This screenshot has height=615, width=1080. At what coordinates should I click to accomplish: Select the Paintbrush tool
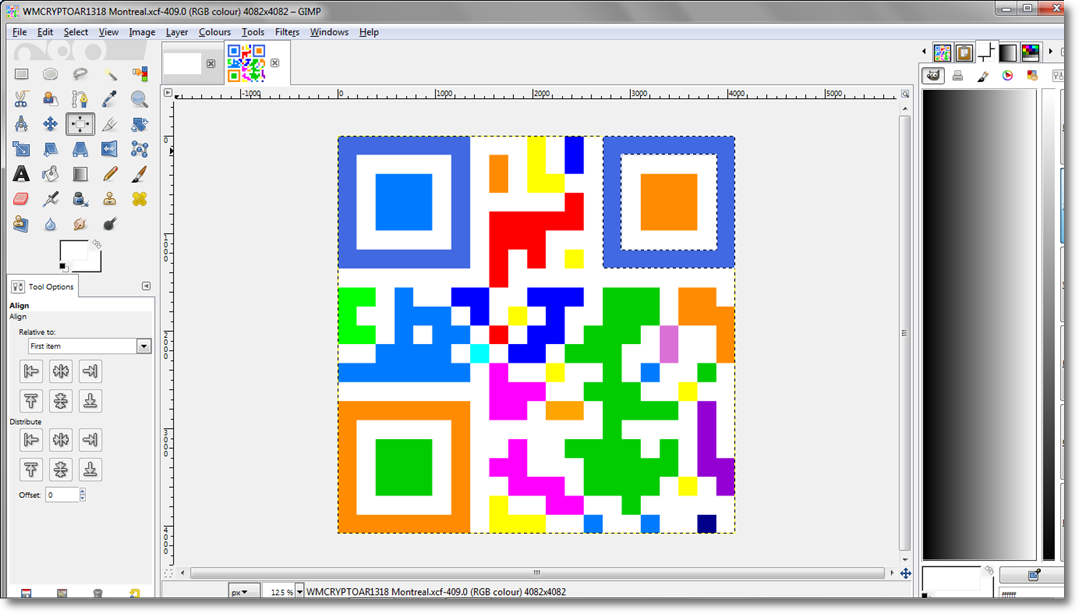140,174
